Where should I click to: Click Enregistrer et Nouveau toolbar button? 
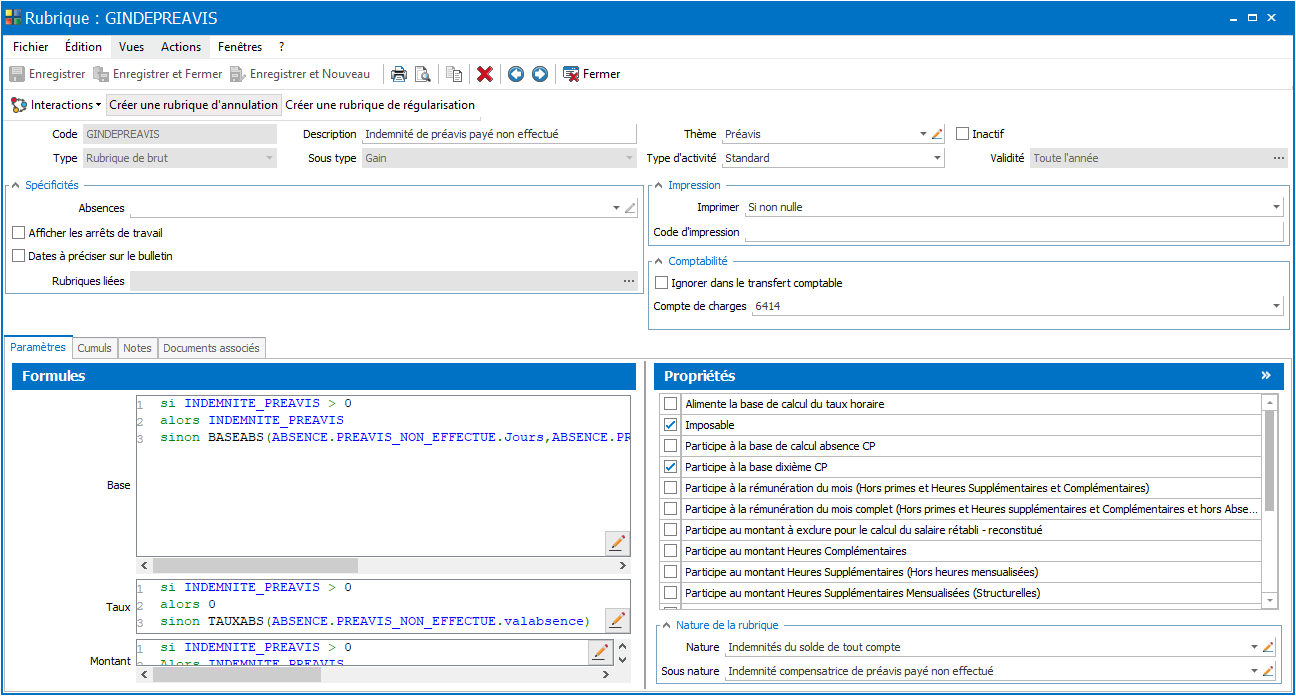pos(299,74)
